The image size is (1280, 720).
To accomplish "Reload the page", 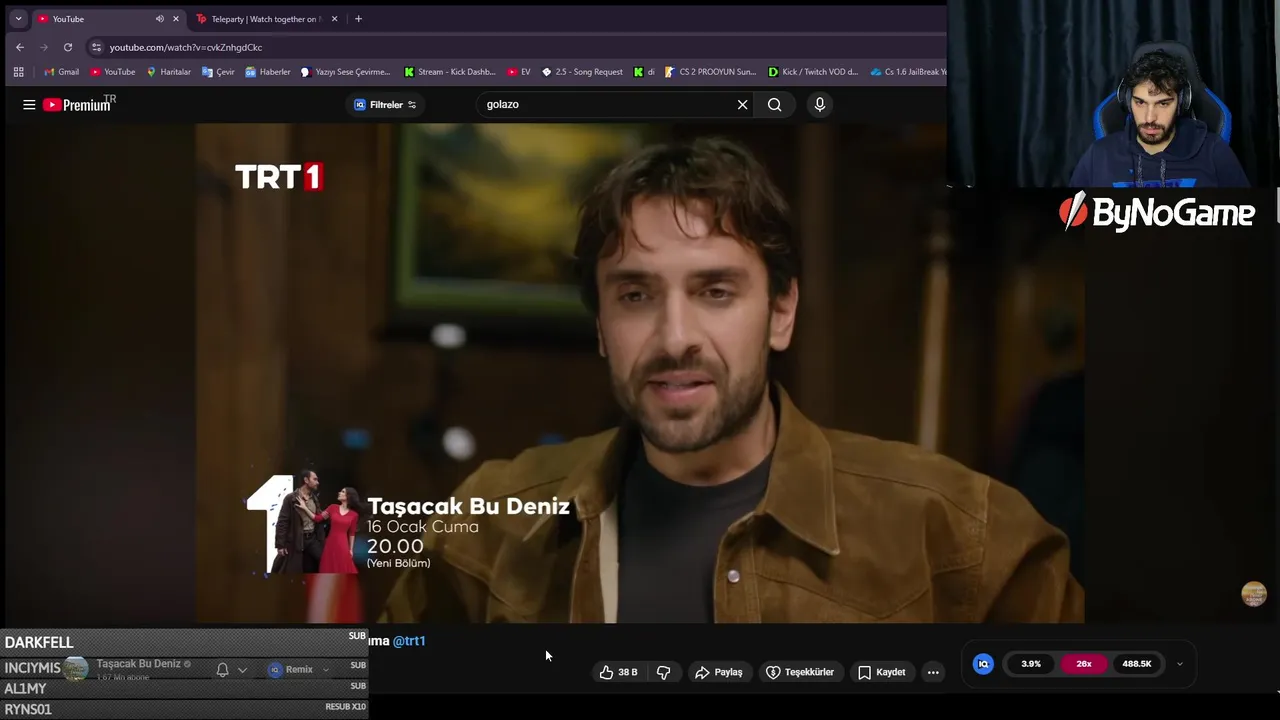I will (x=68, y=47).
